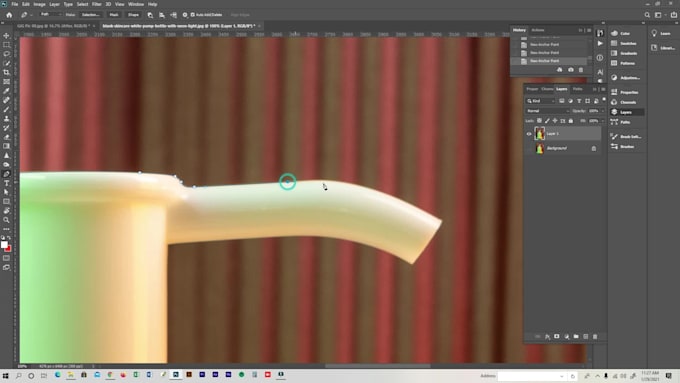Open the Pen tool preset picker arrow
680x383 pixels.
[31, 15]
